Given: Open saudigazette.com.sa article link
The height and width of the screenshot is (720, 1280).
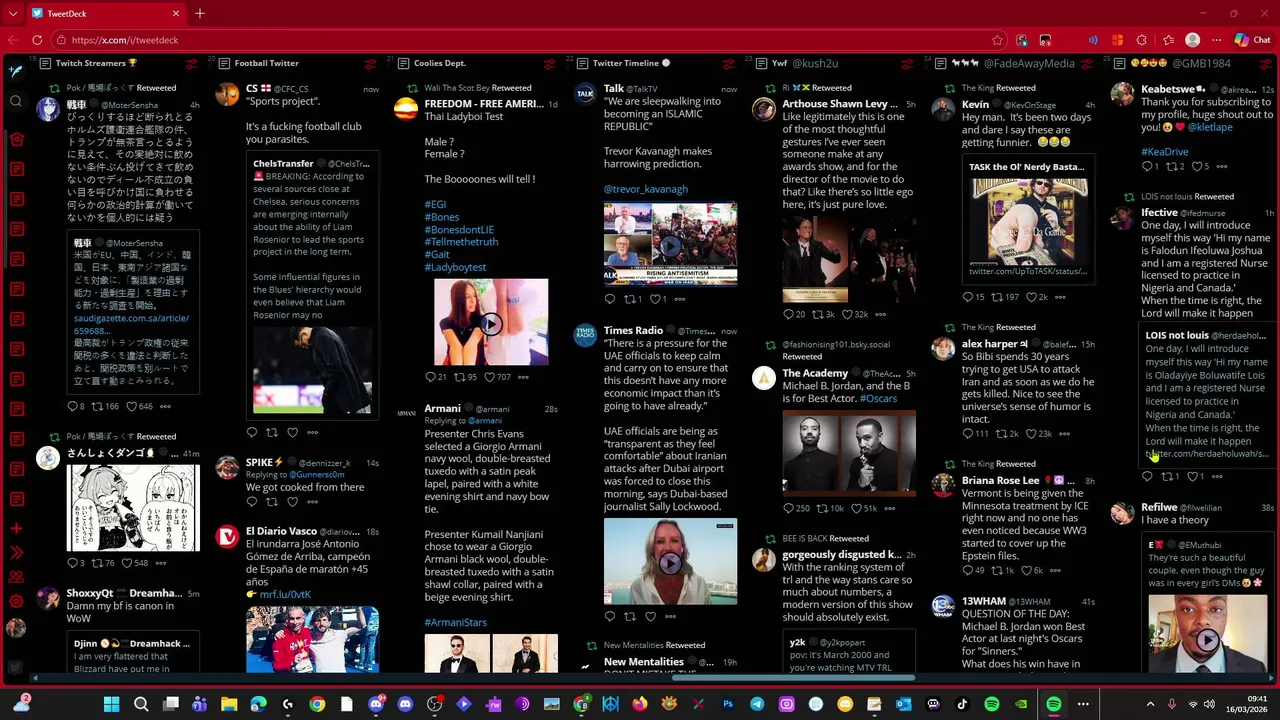Looking at the screenshot, I should coord(131,324).
